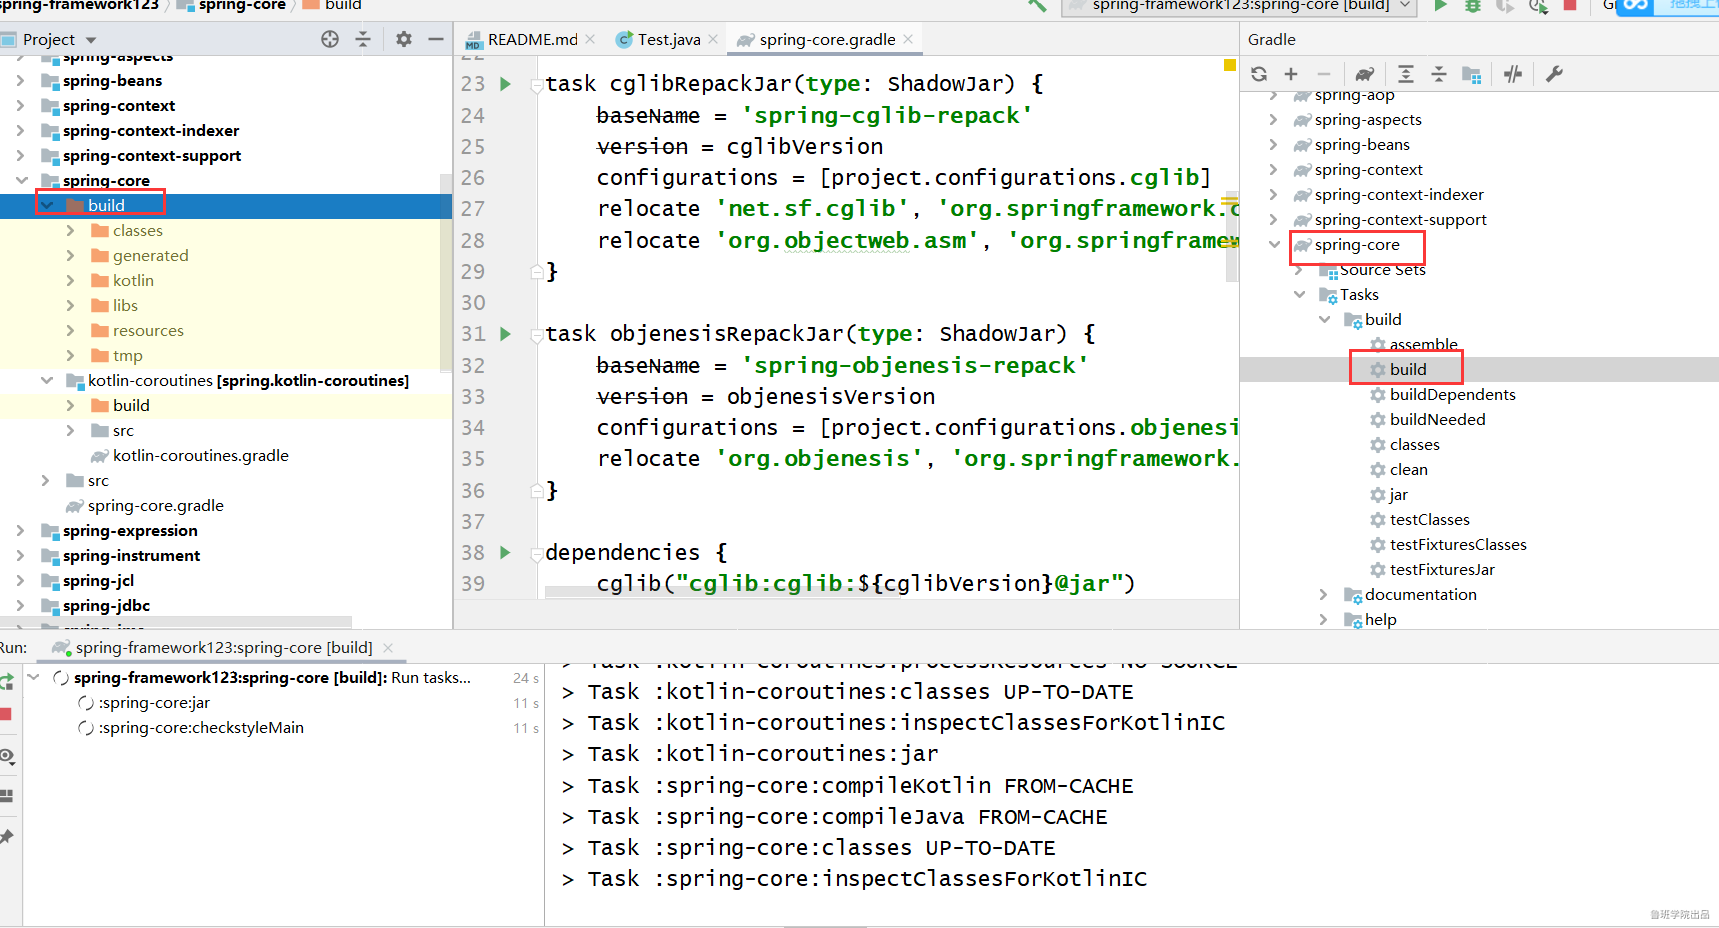Image resolution: width=1719 pixels, height=928 pixels.
Task: Select the Run tab spring-core [build]
Action: click(x=213, y=648)
